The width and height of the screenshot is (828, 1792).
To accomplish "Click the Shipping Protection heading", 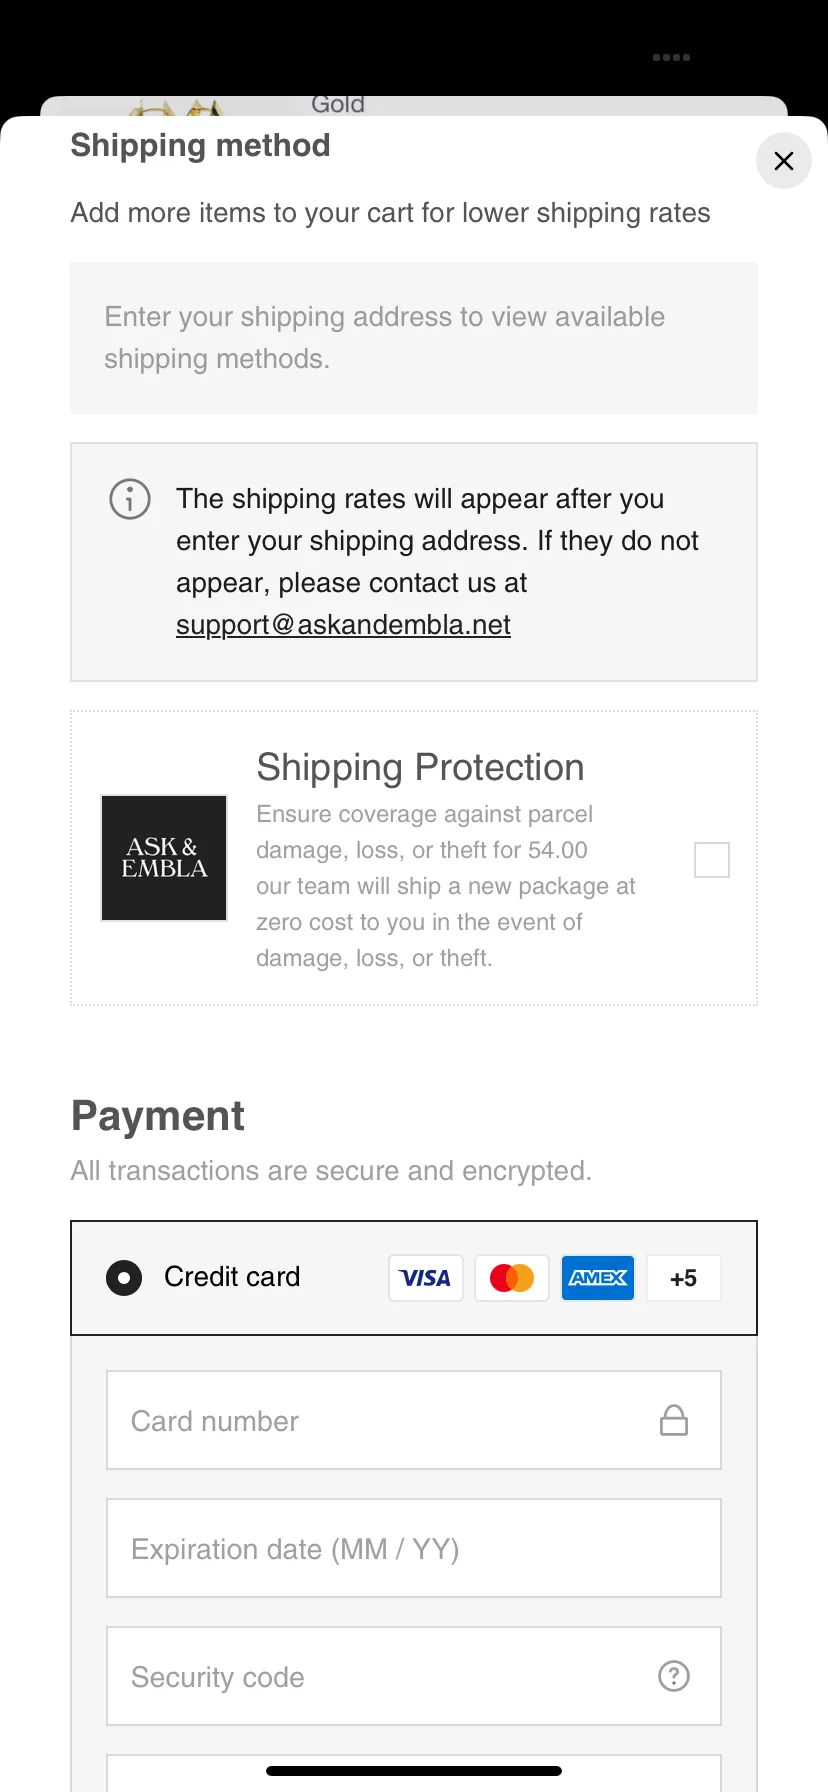I will coord(420,768).
